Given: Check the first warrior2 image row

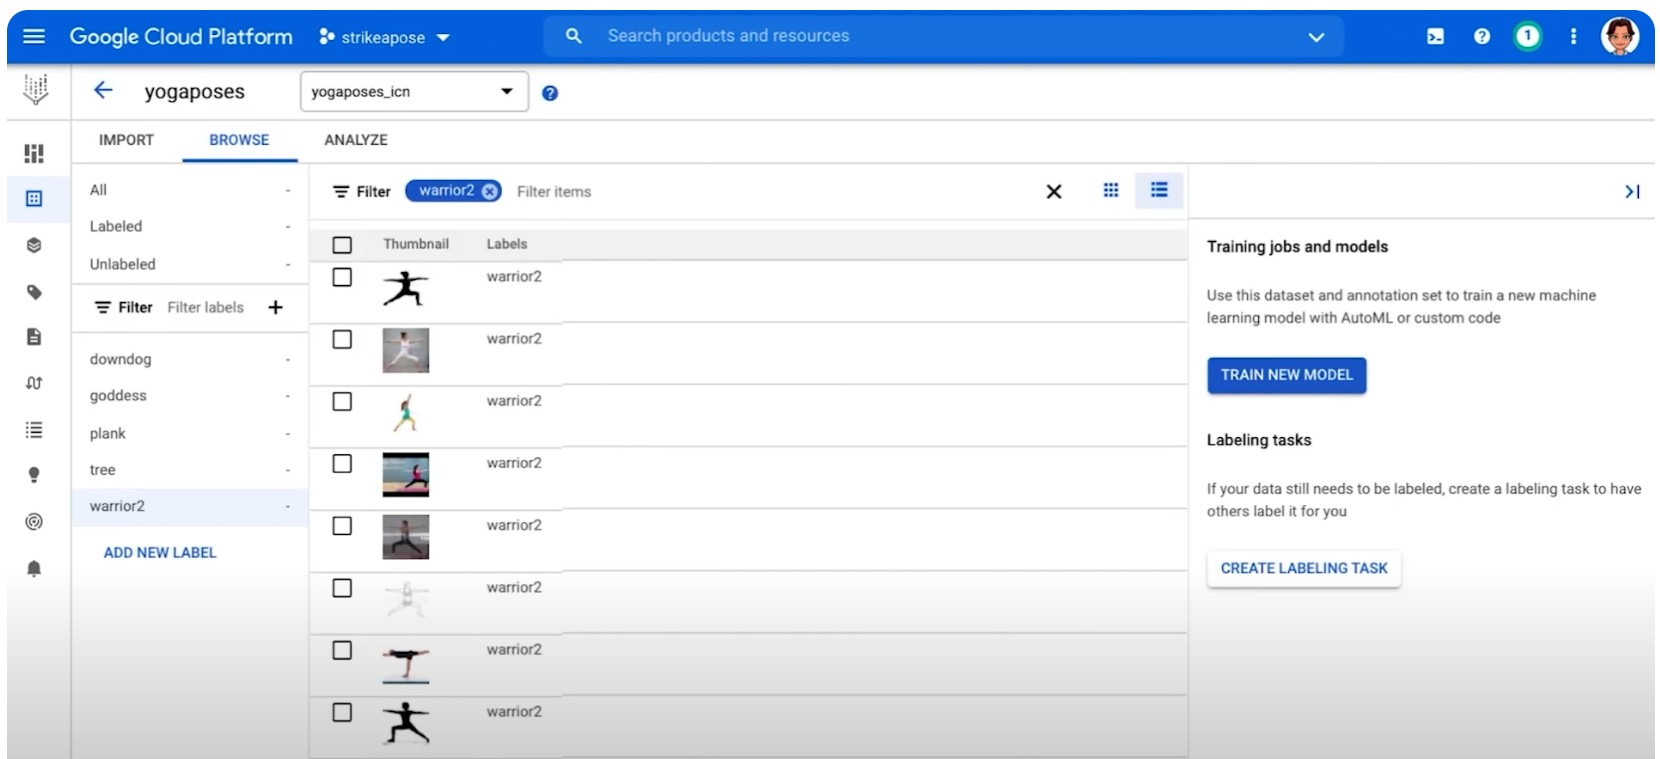Looking at the screenshot, I should click(342, 277).
